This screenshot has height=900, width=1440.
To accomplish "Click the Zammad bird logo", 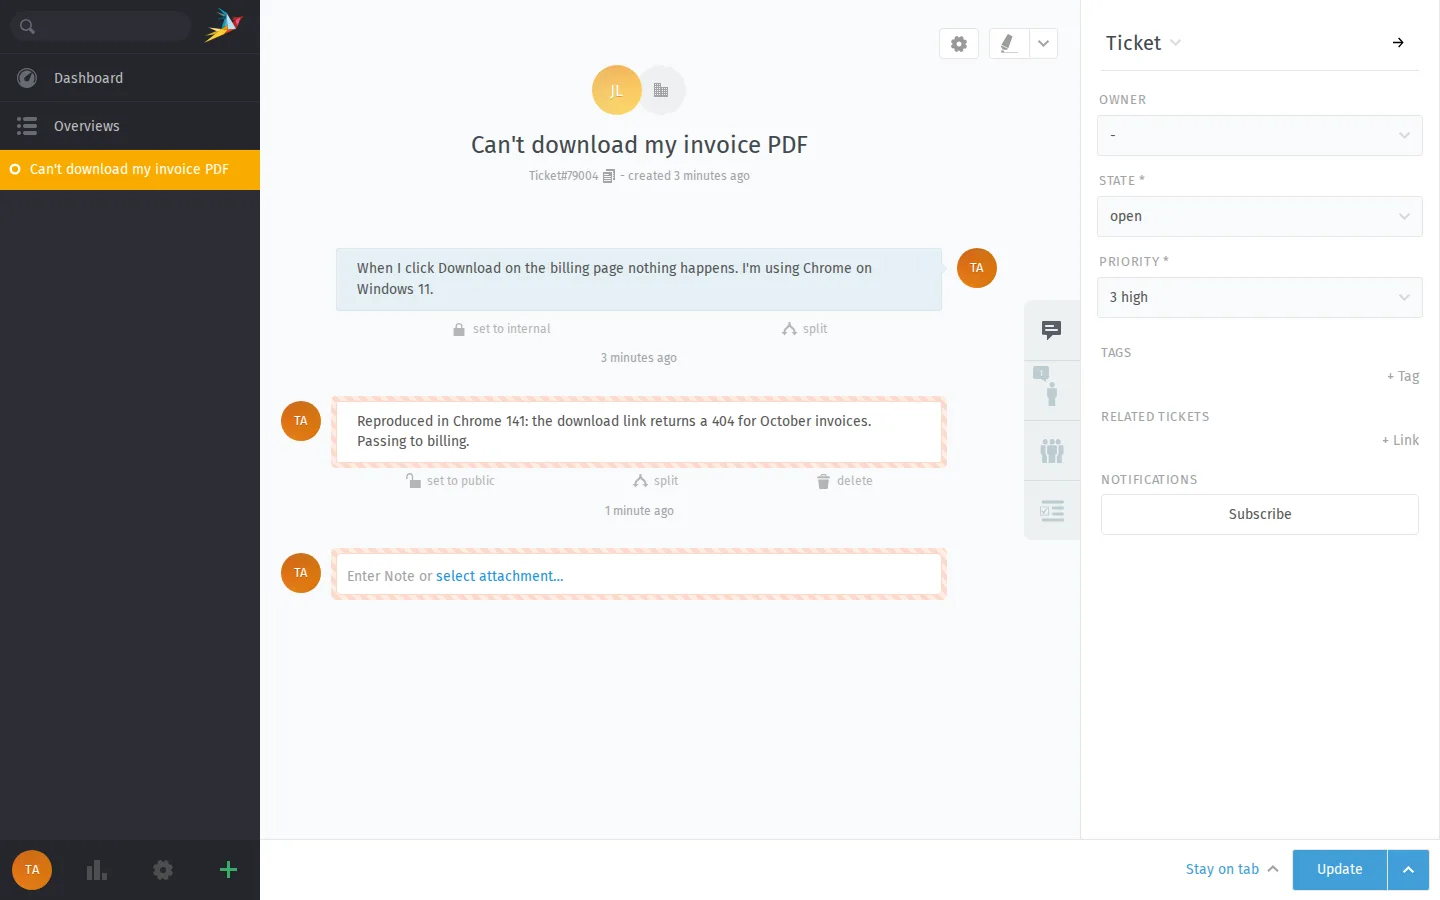I will coord(224,25).
